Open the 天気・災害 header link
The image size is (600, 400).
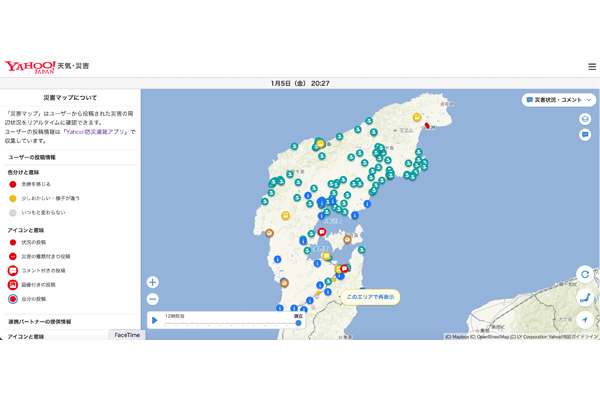(73, 67)
